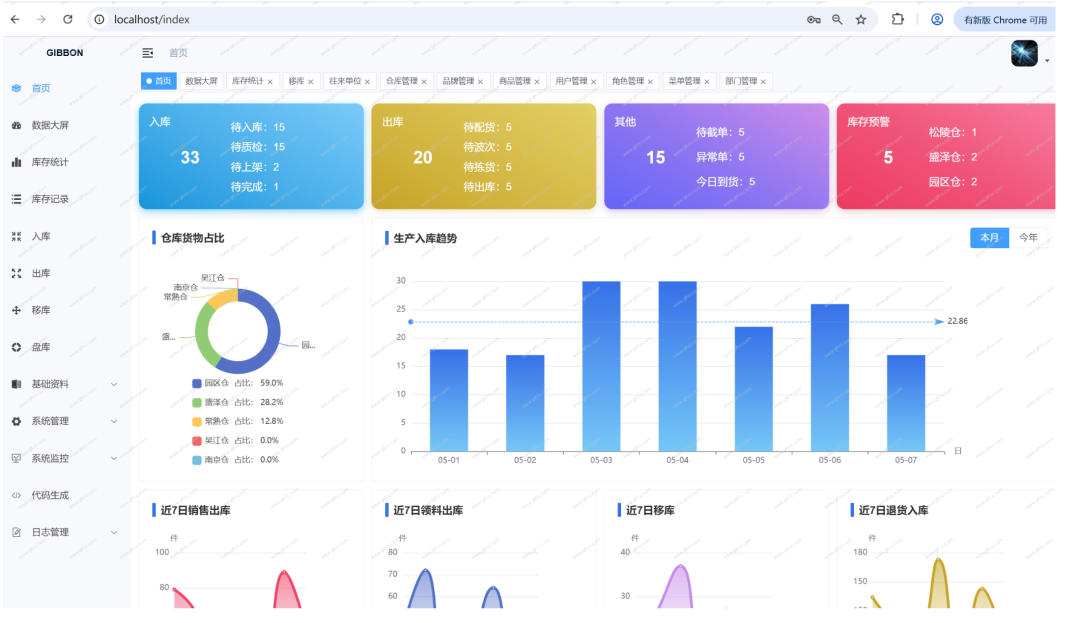
Task: Open 日志管理 edit sidebar icon
Action: [x=17, y=532]
